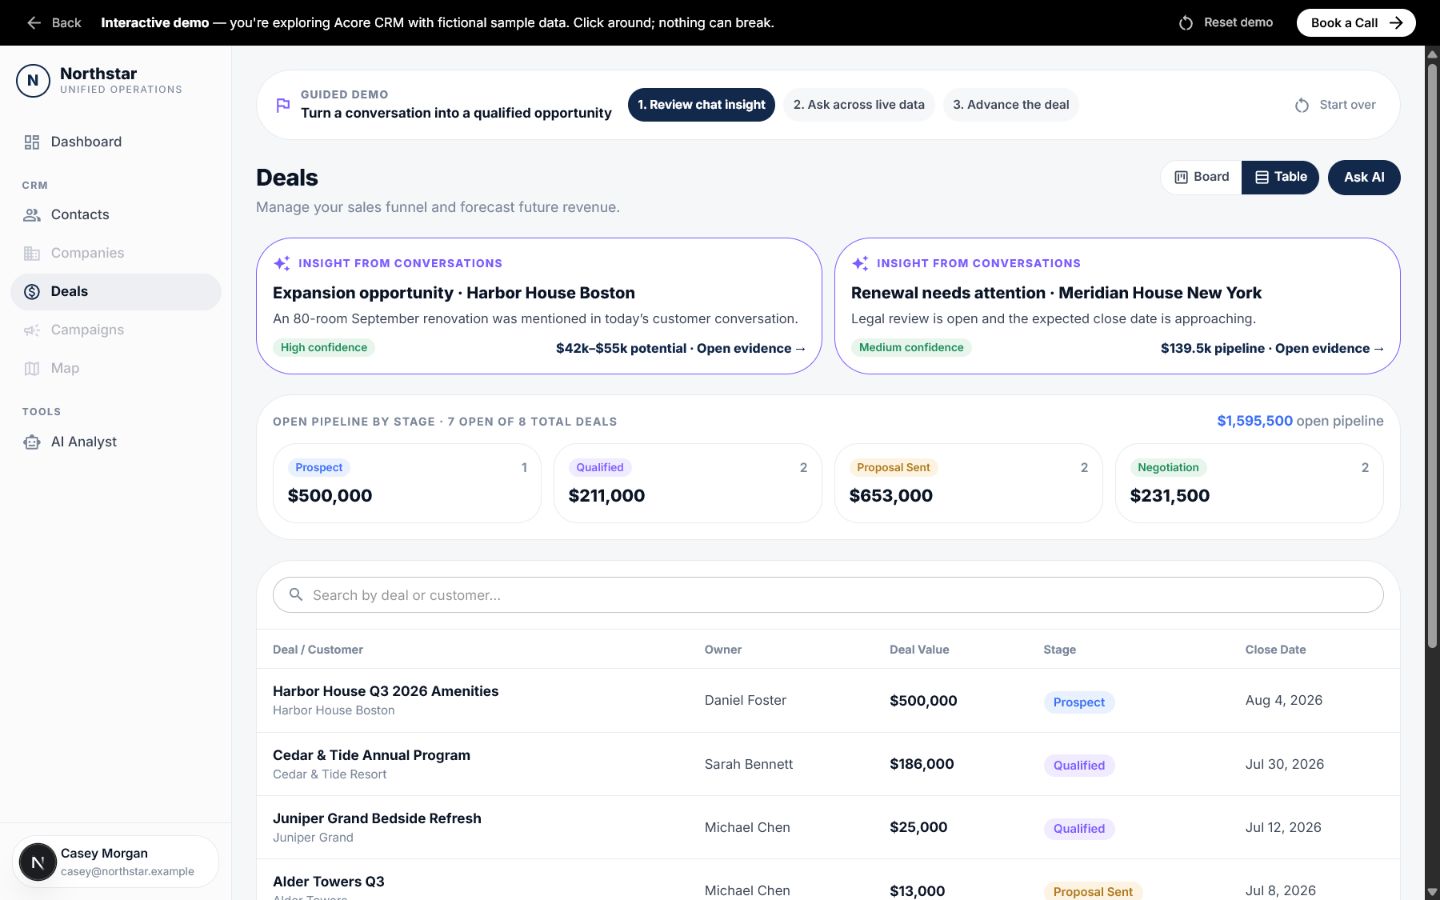This screenshot has height=900, width=1440.
Task: Click the Deals dollar icon
Action: pyautogui.click(x=32, y=292)
